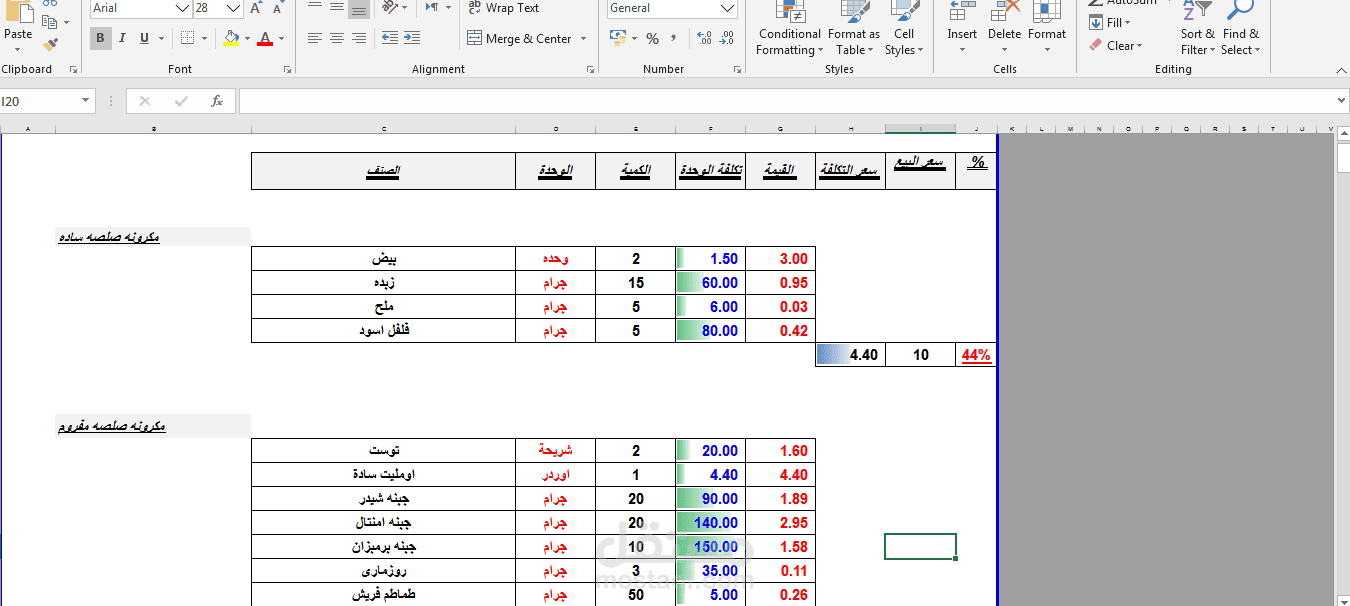Center text horizontally
1350x606 pixels.
point(337,39)
